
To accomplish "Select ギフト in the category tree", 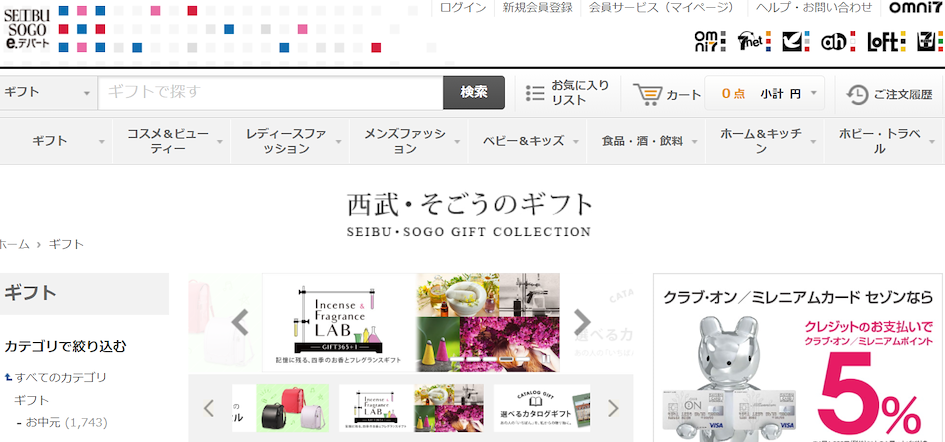I will (31, 400).
